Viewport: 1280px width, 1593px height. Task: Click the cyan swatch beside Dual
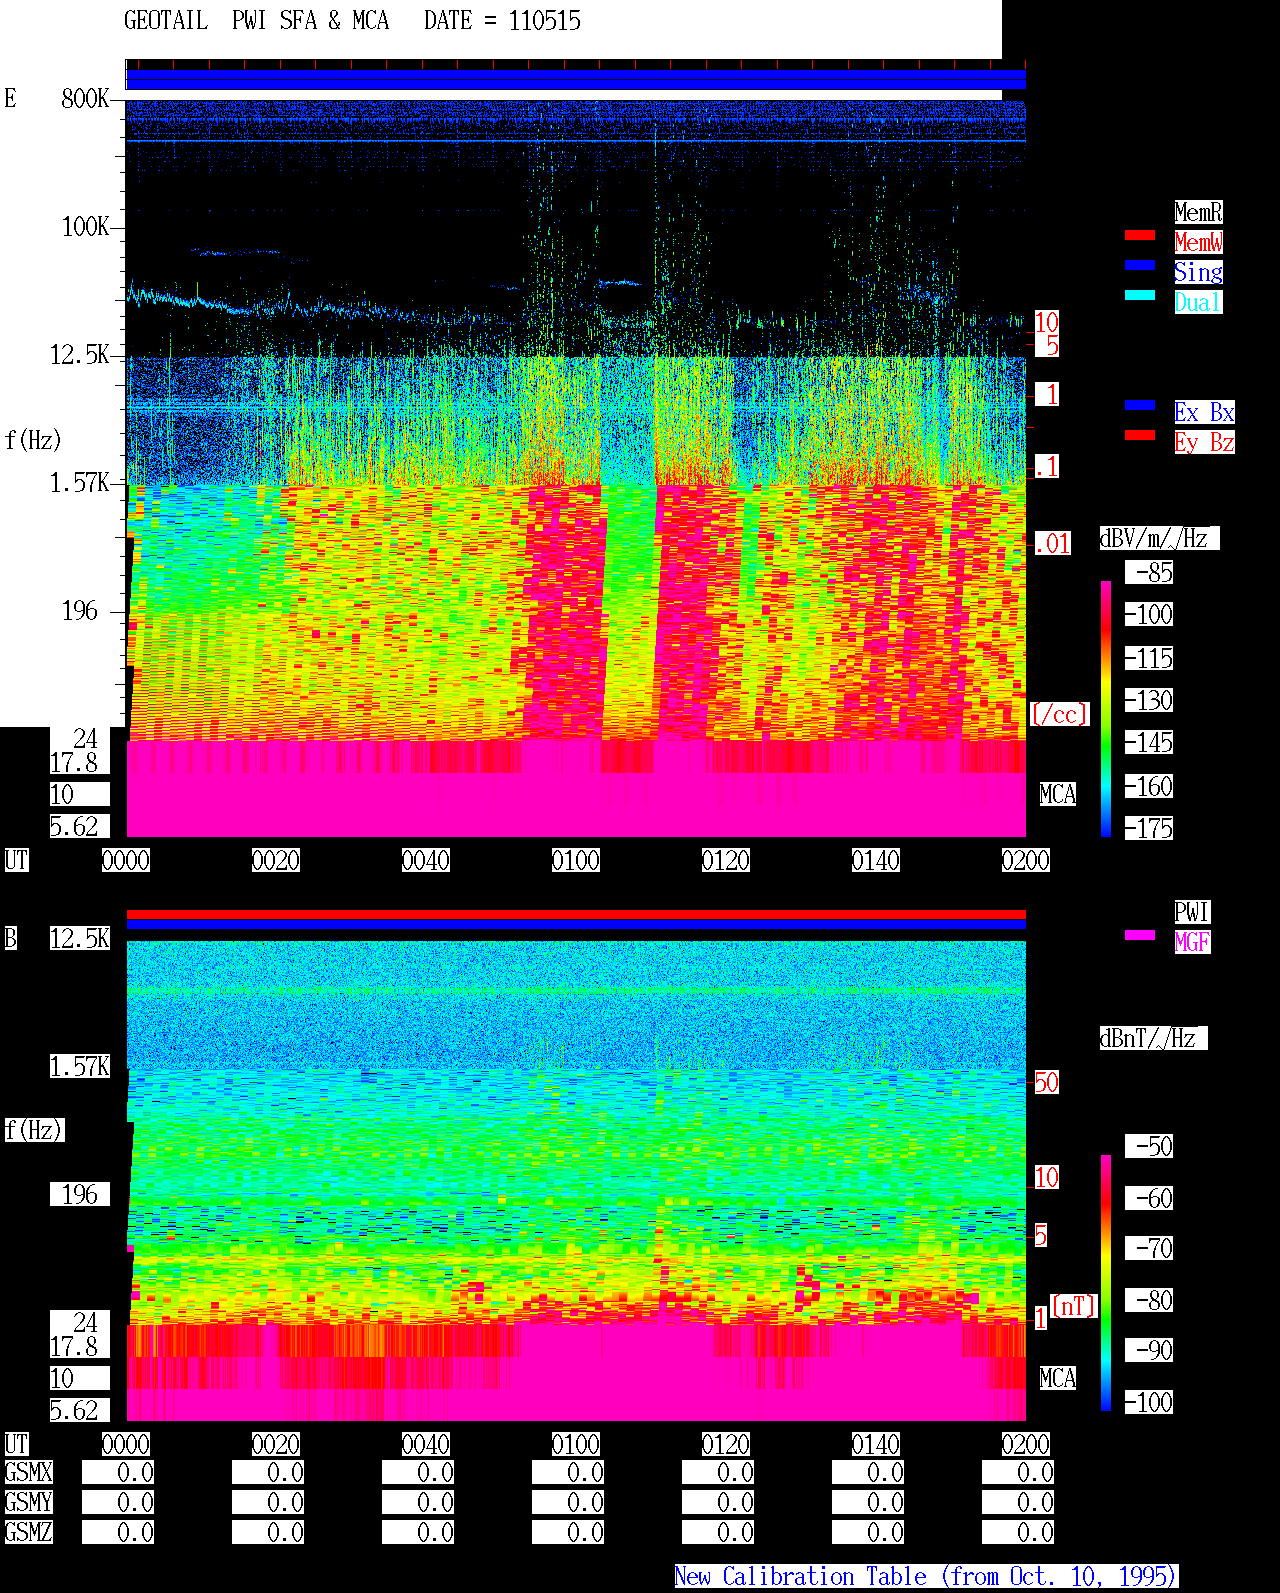coord(1140,295)
